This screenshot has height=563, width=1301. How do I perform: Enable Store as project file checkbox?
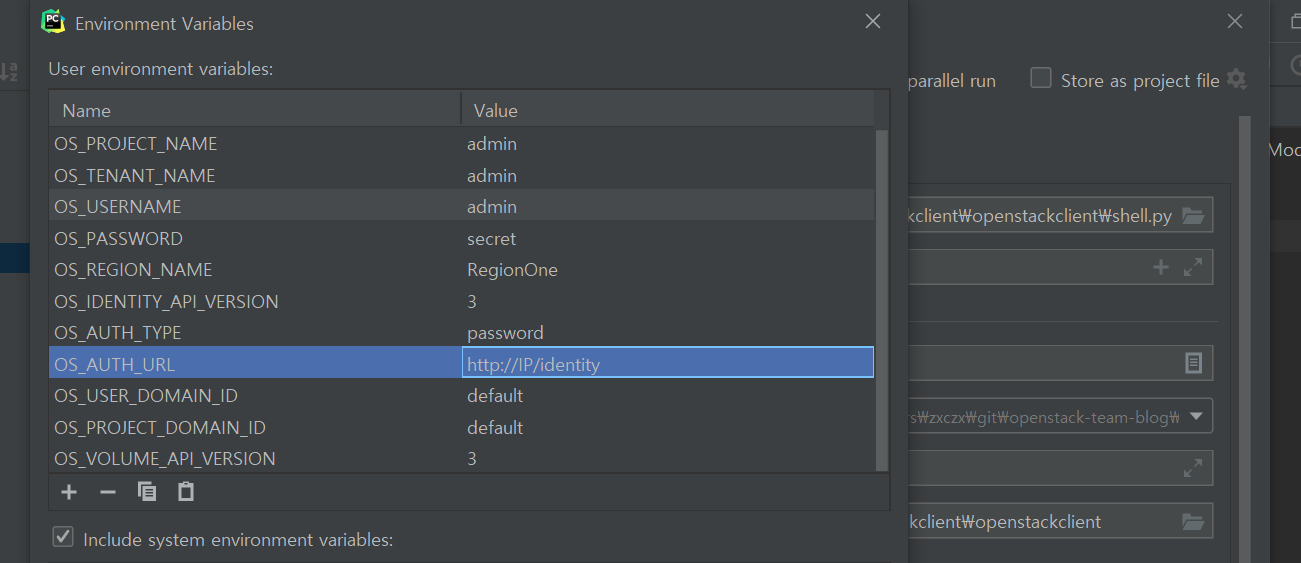[x=1041, y=78]
